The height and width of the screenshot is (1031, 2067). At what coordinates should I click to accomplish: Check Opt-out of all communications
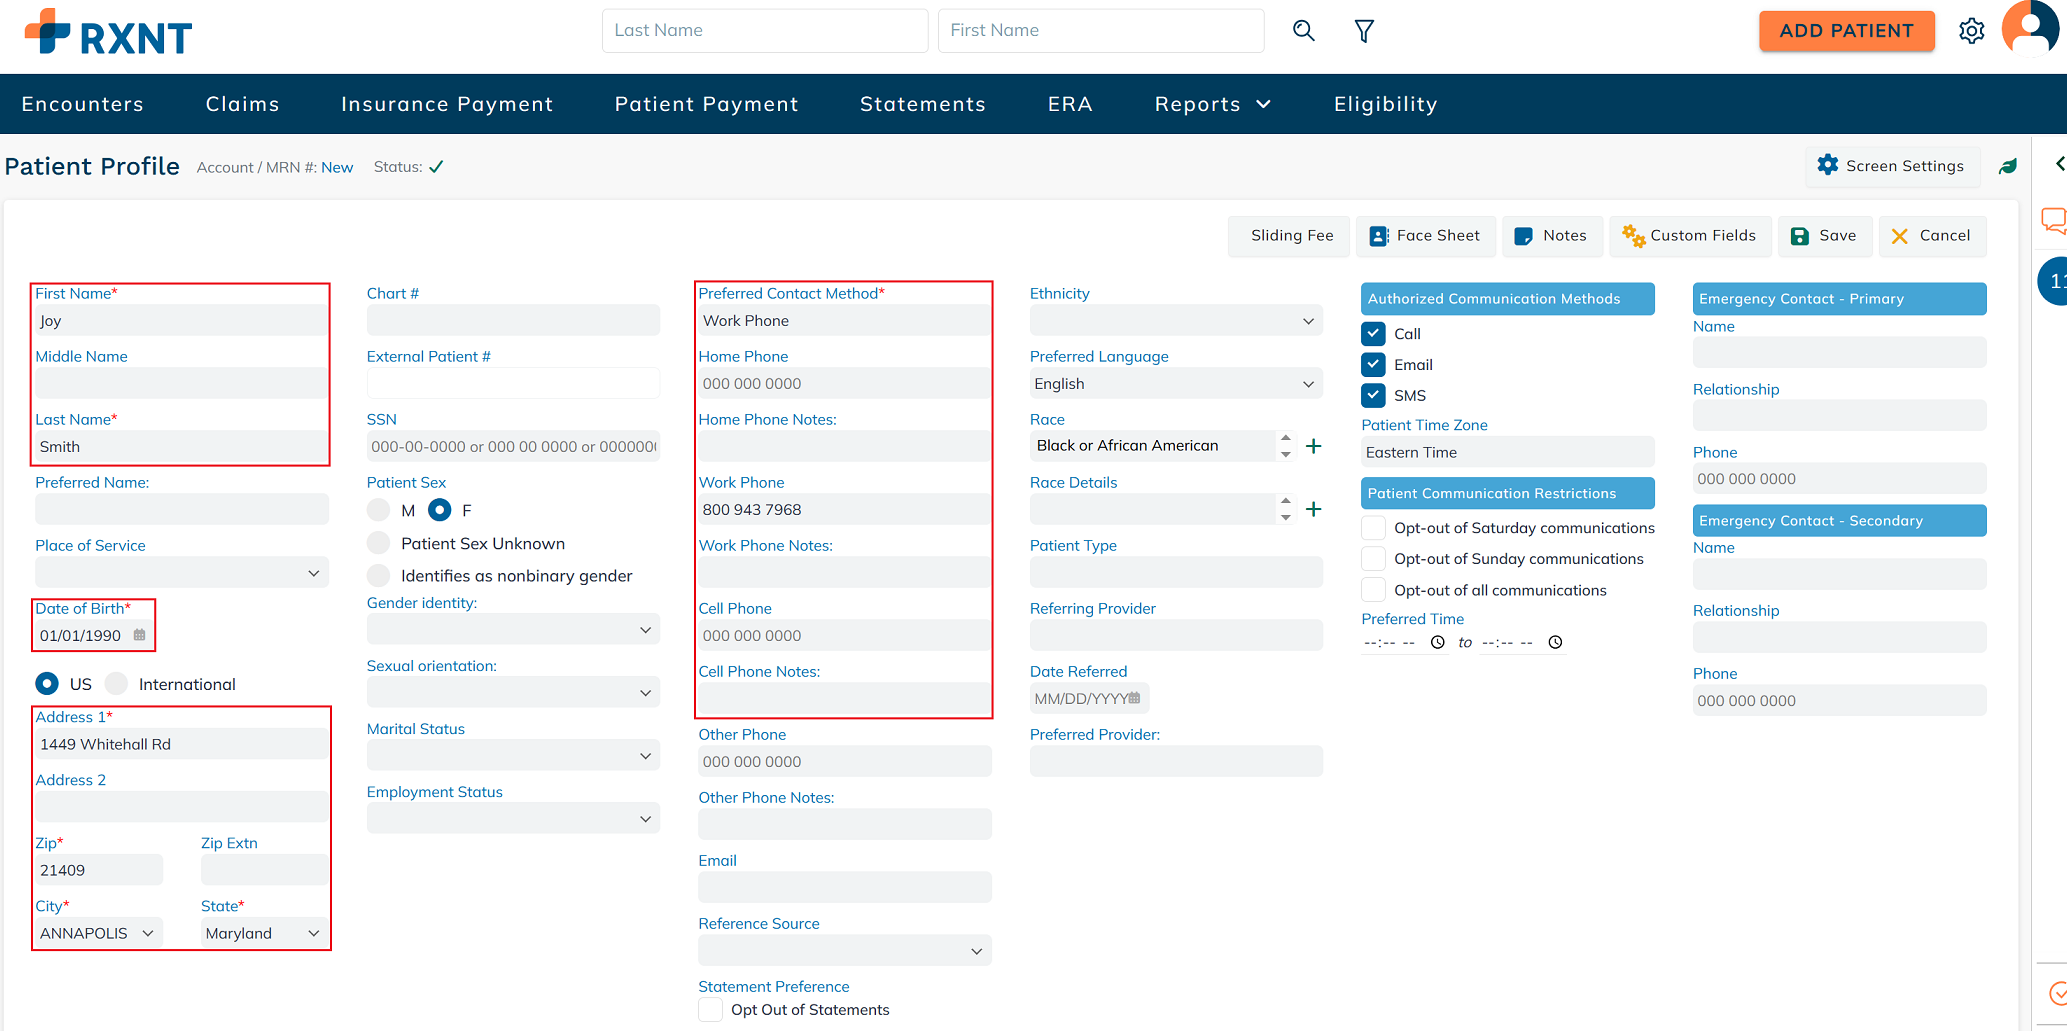tap(1374, 590)
